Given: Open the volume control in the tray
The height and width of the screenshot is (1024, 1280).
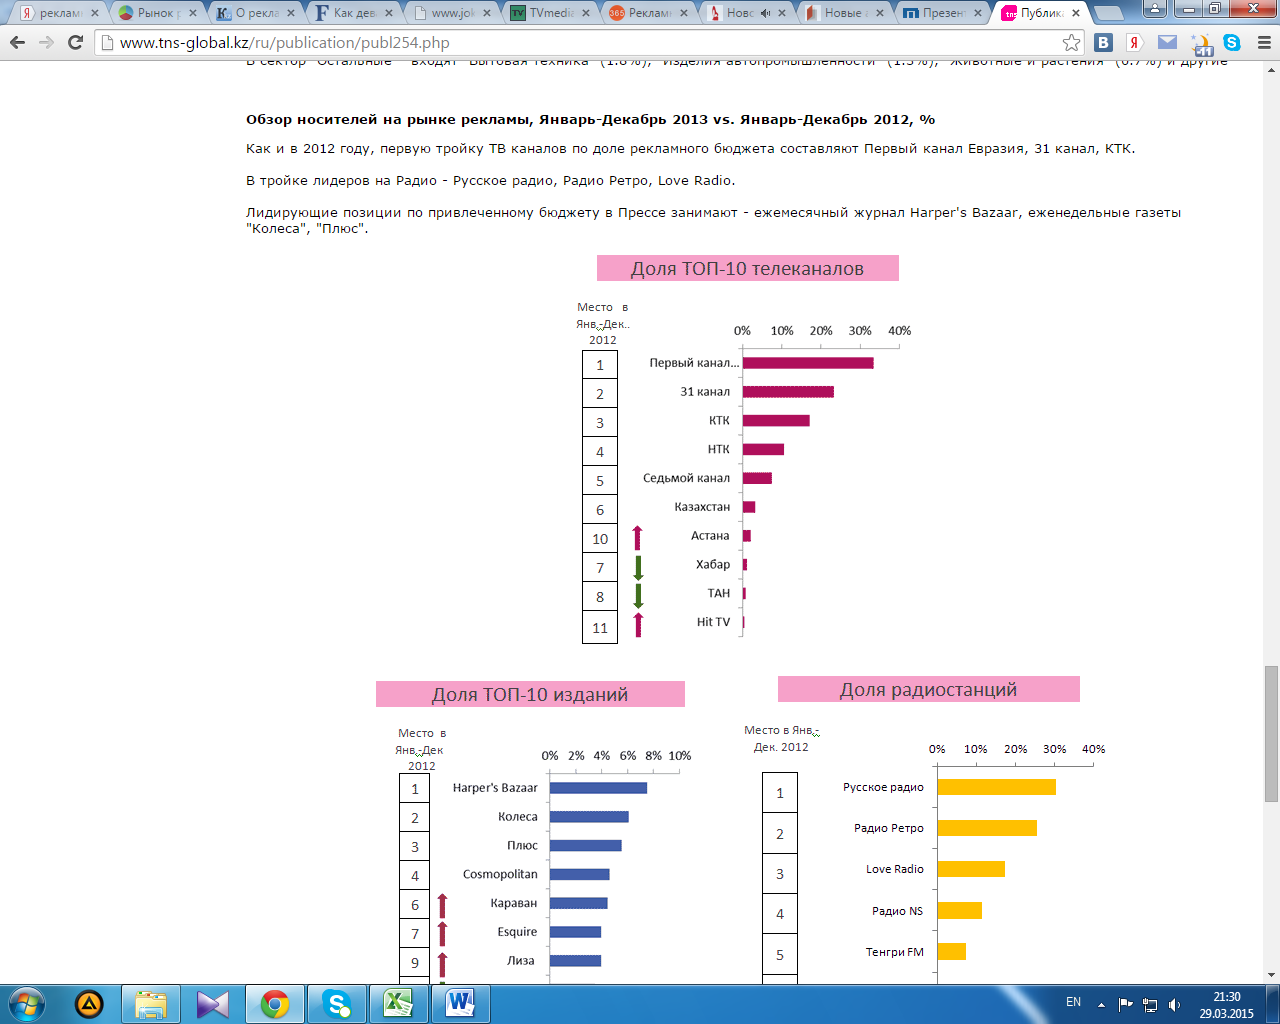Looking at the screenshot, I should 1174,1004.
